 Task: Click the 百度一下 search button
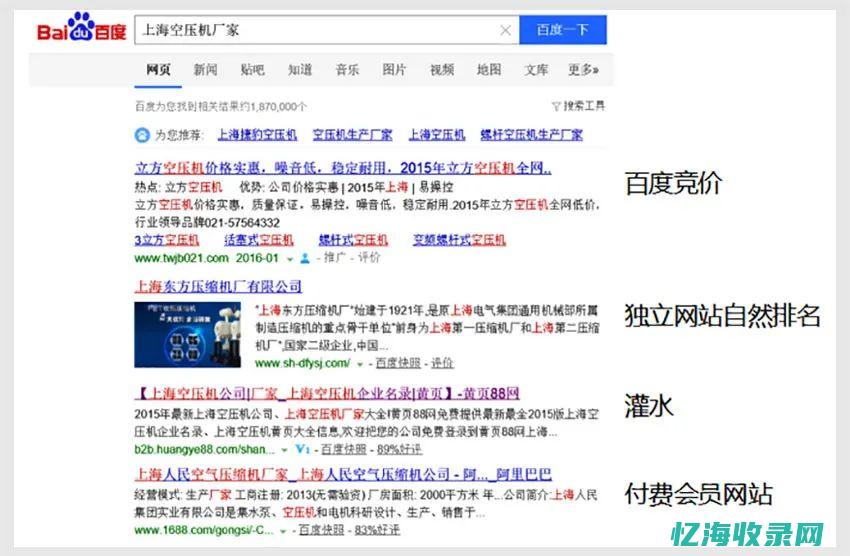click(x=563, y=30)
